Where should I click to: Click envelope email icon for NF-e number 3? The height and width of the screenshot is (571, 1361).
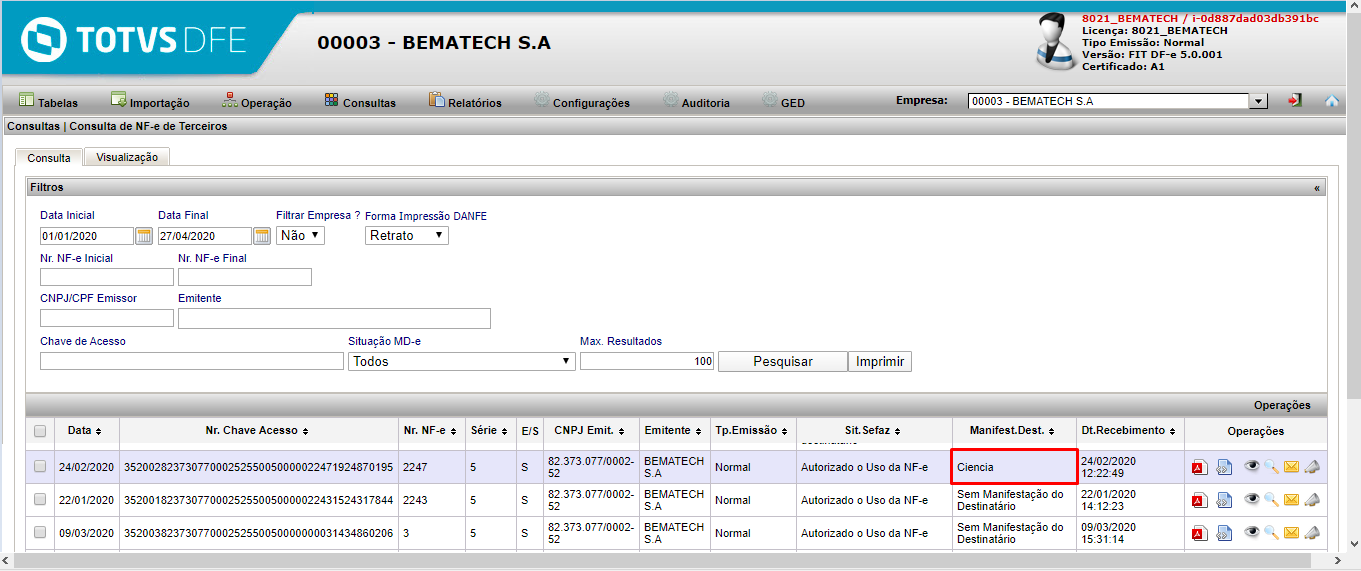pos(1291,532)
